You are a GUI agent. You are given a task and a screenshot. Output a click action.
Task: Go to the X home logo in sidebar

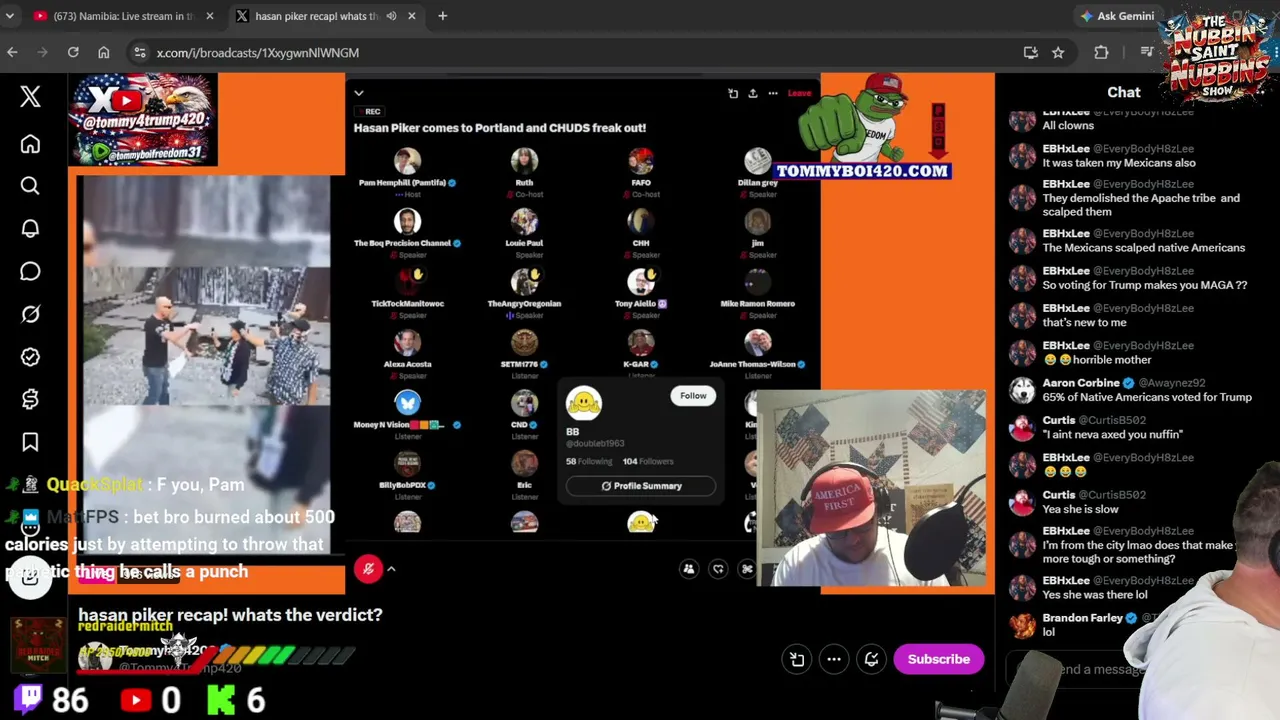[30, 96]
